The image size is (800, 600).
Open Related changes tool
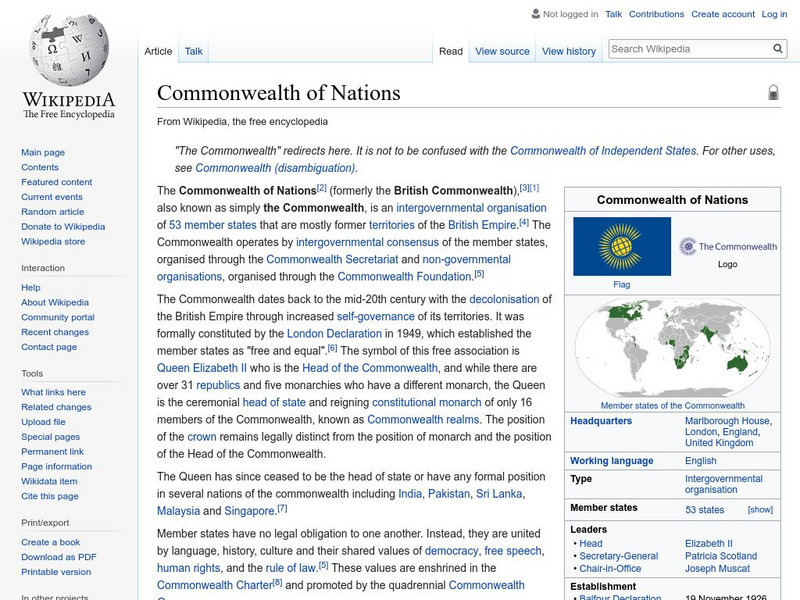[56, 407]
